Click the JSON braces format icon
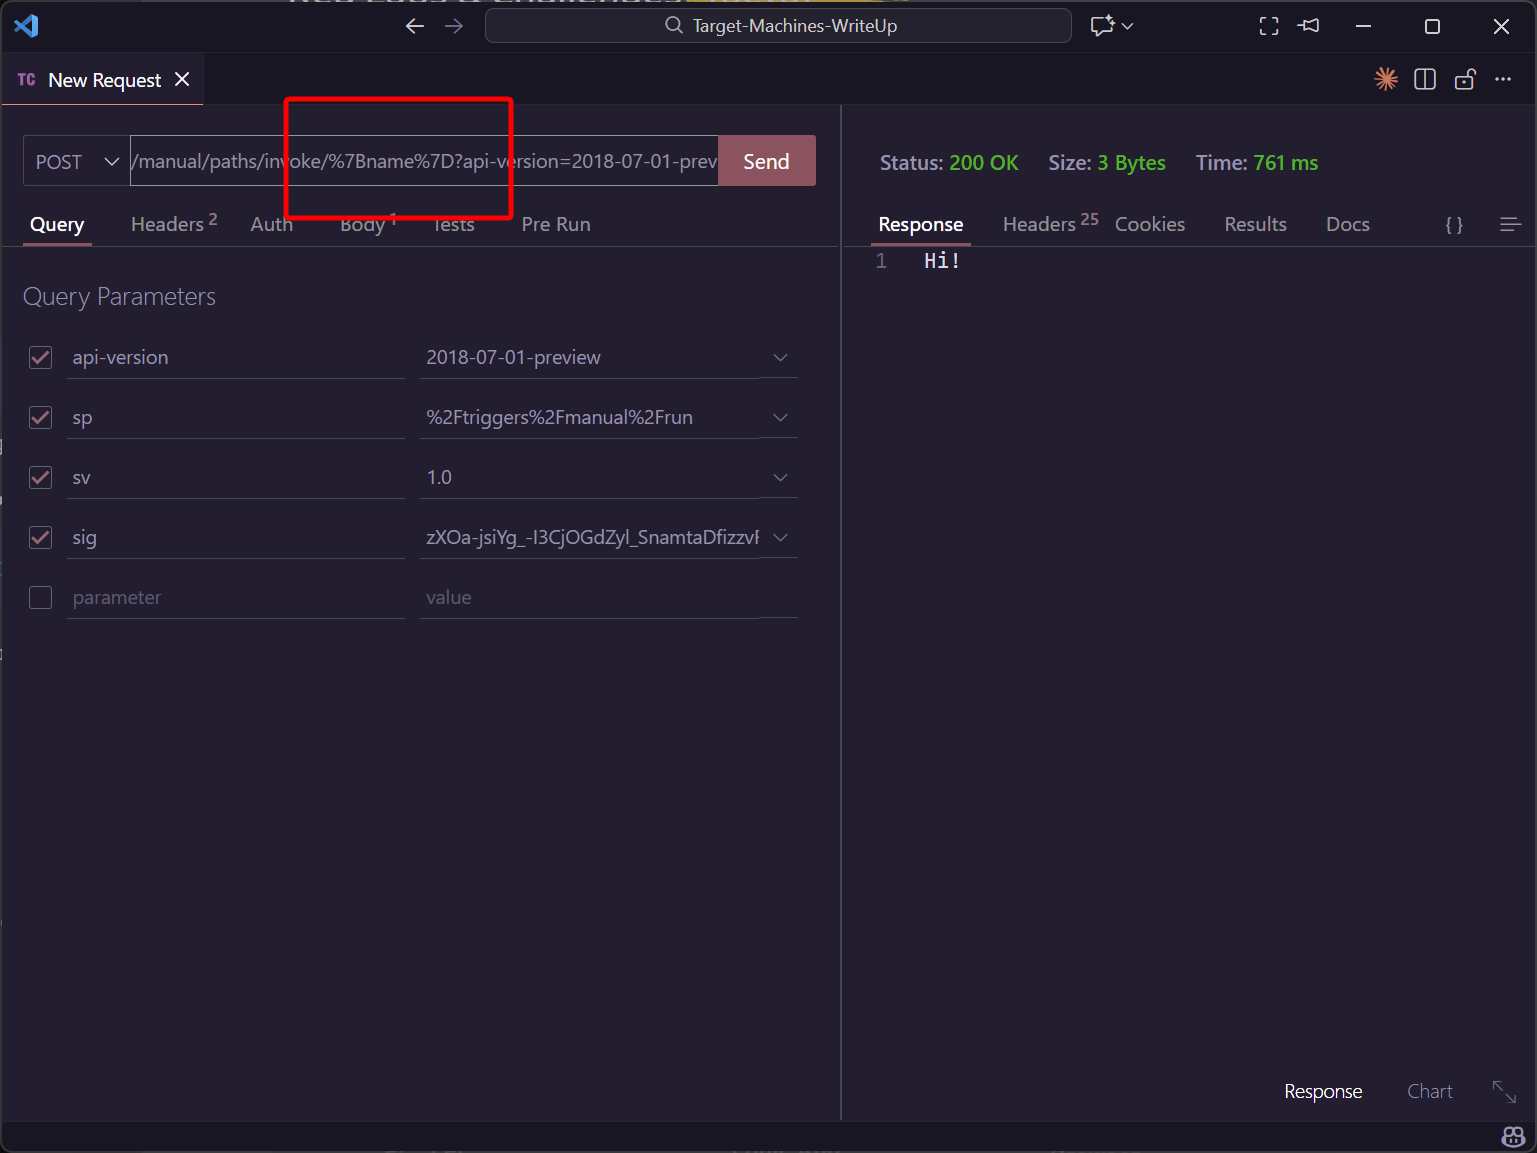The height and width of the screenshot is (1153, 1537). 1454,225
